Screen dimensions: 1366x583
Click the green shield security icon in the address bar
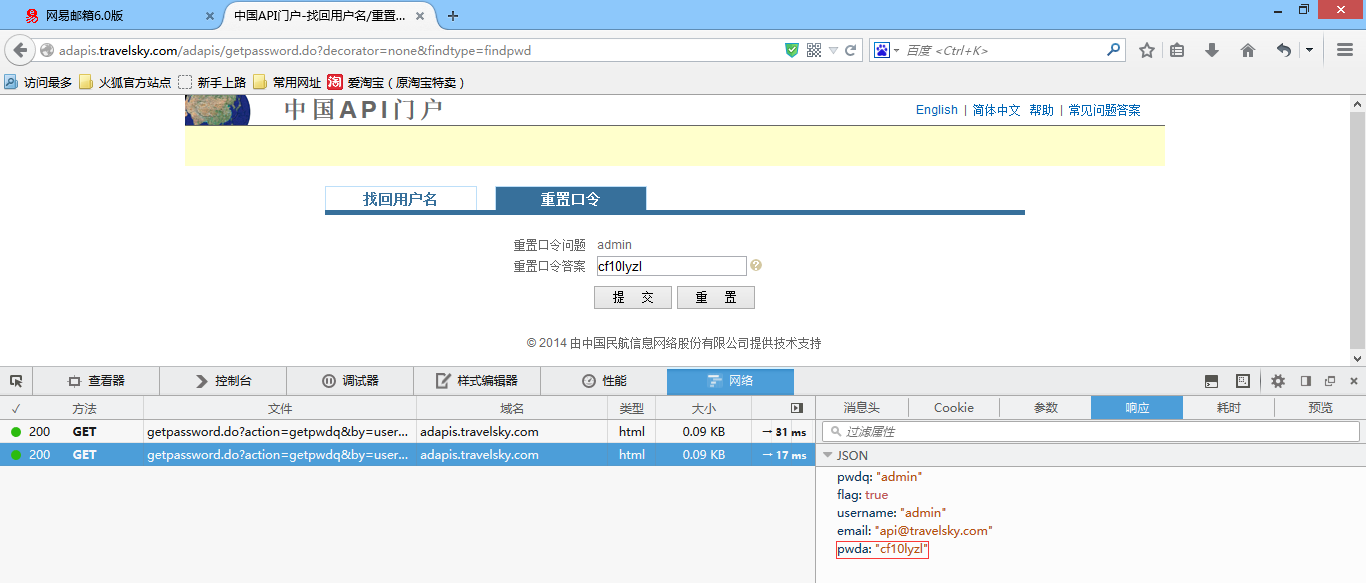[x=792, y=50]
